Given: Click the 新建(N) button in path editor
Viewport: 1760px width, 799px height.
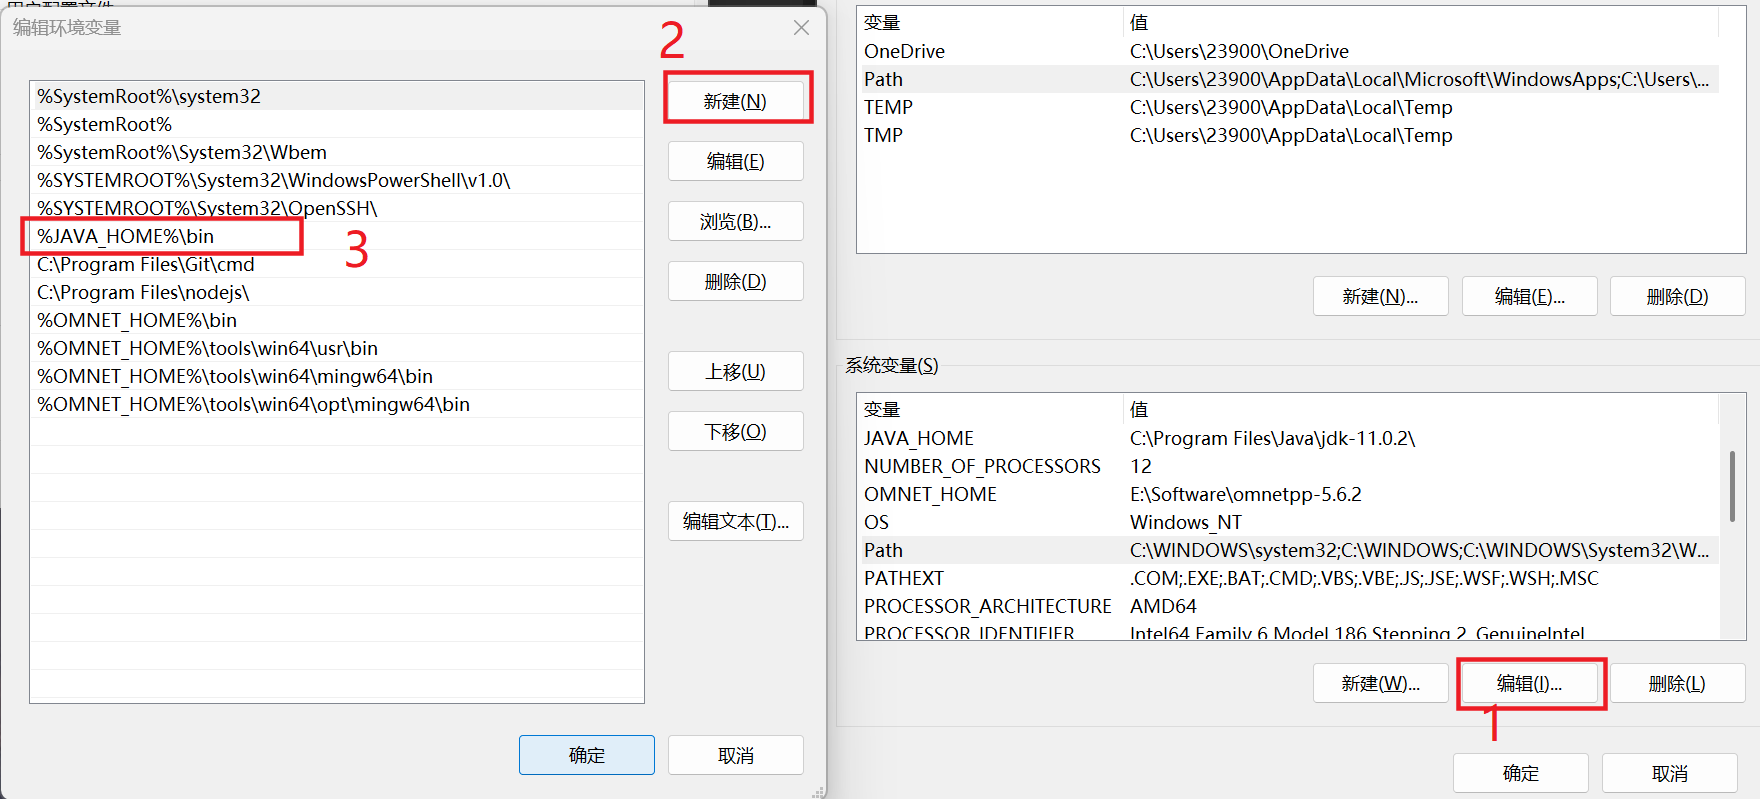Looking at the screenshot, I should pos(735,101).
